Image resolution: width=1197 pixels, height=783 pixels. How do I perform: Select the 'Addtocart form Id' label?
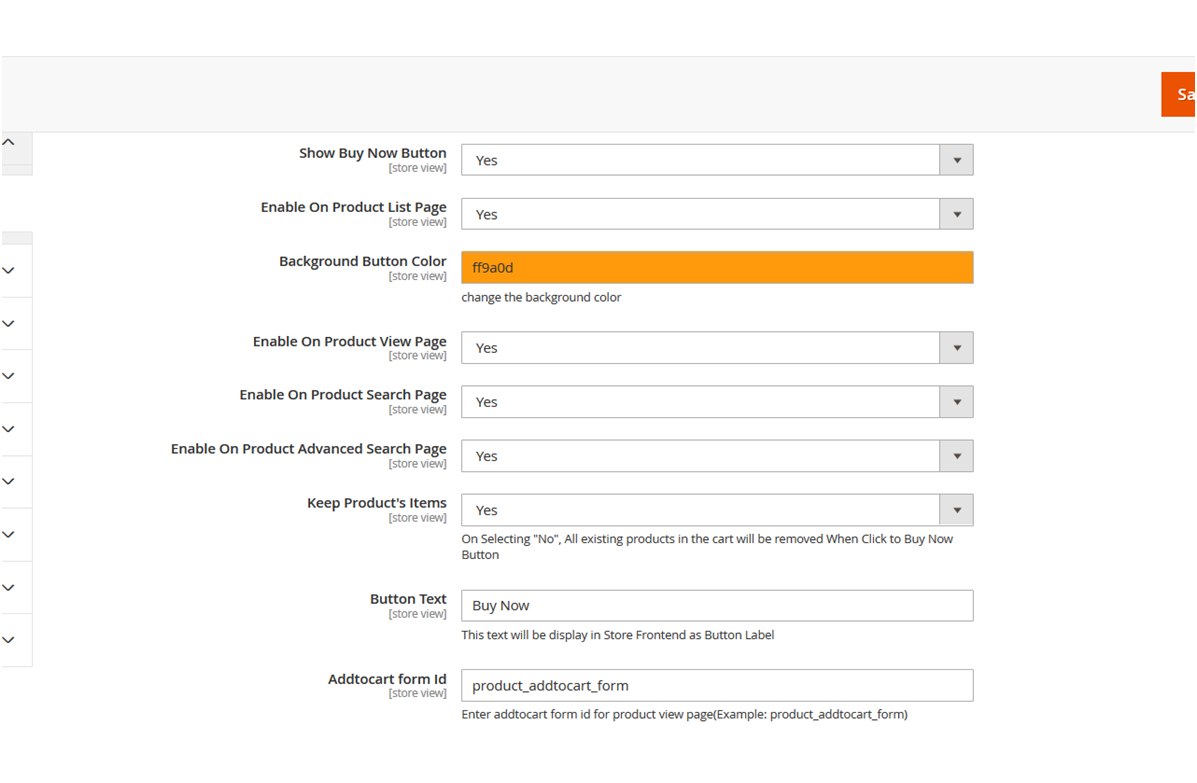387,679
